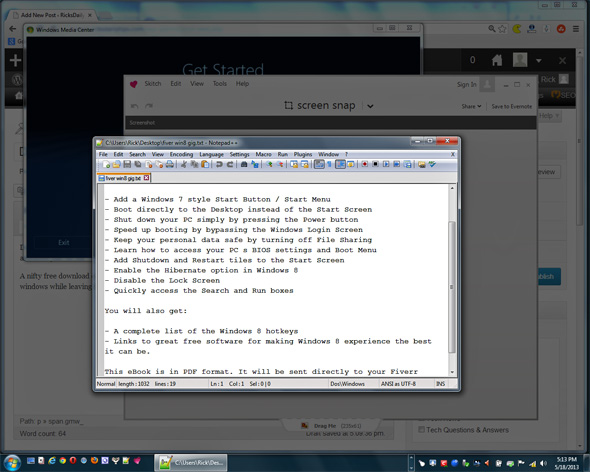Open the Search menu in Notepad++

137,154
